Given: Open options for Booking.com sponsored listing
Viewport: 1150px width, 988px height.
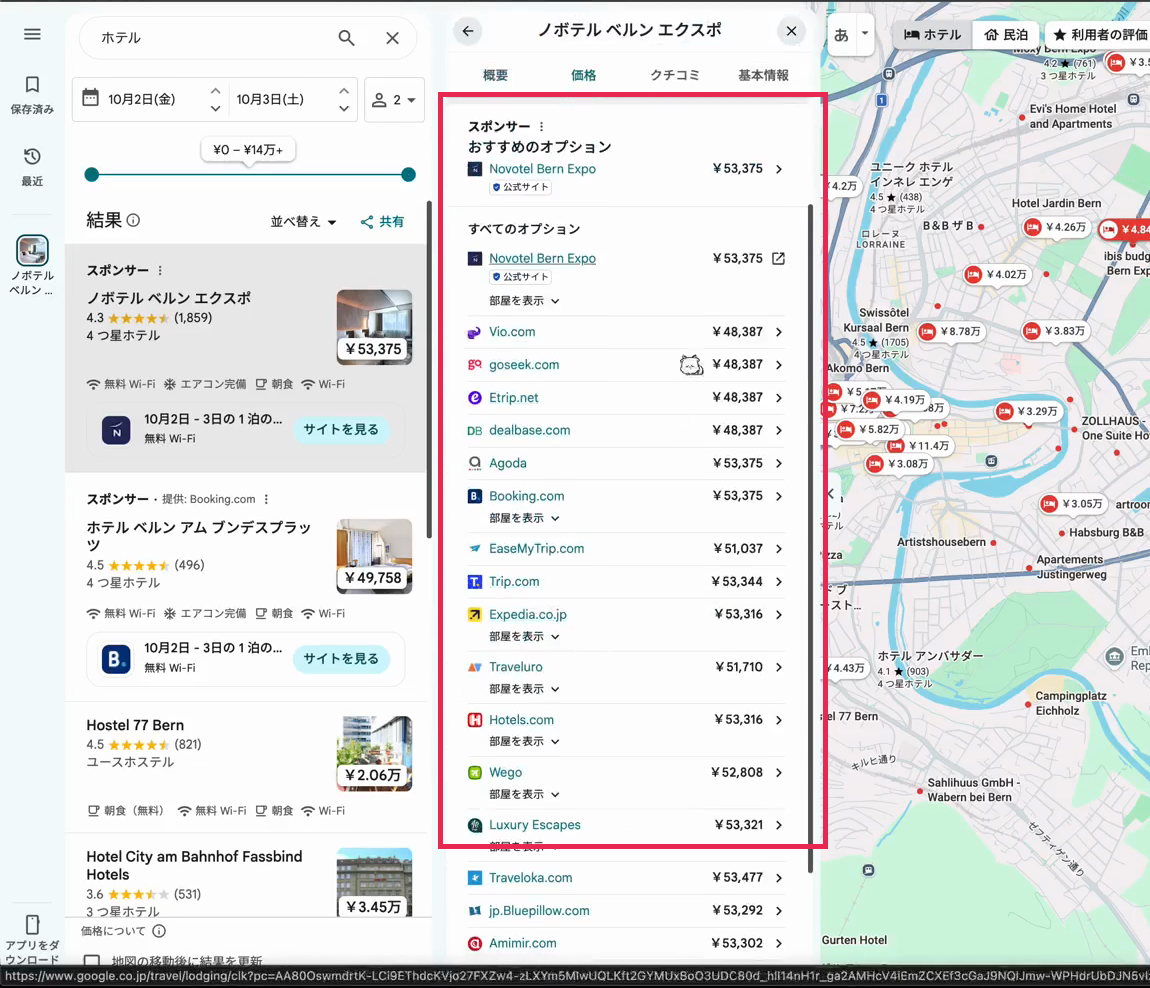Looking at the screenshot, I should coord(266,500).
